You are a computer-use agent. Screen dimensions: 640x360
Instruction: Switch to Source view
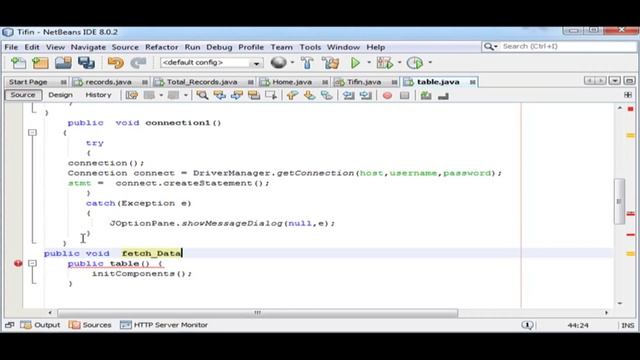[x=23, y=95]
